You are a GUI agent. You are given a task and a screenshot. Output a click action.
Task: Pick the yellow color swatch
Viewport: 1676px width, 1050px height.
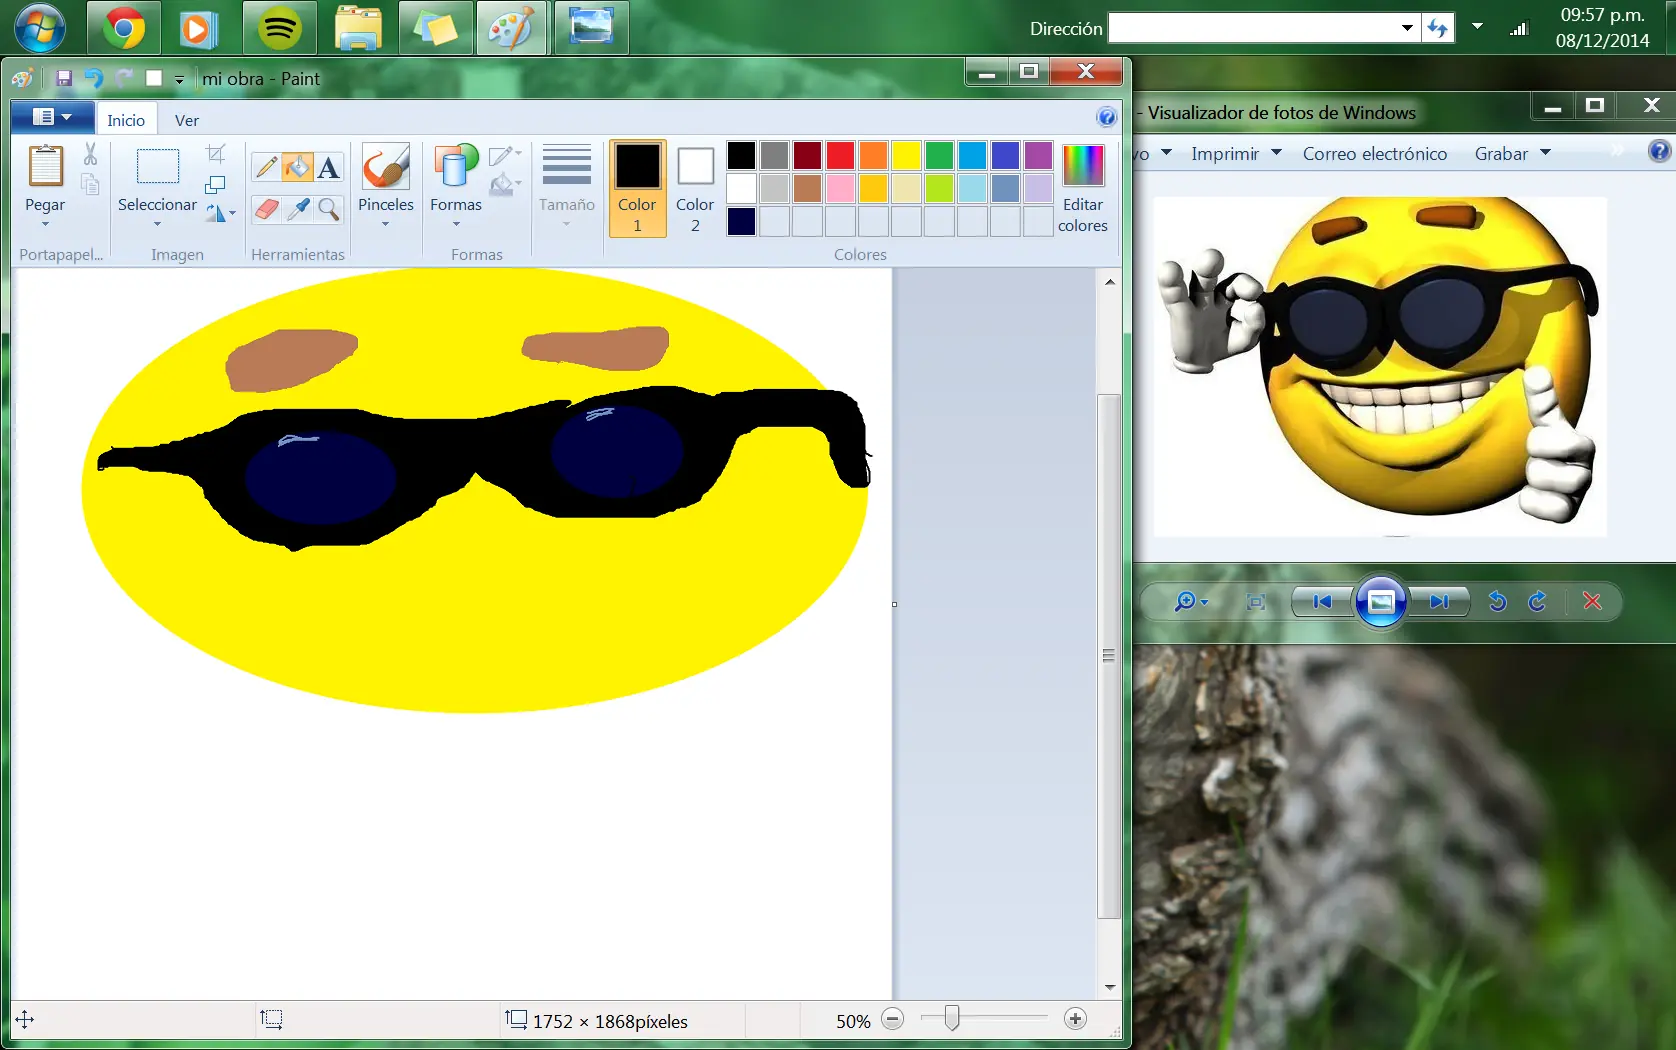(x=906, y=155)
